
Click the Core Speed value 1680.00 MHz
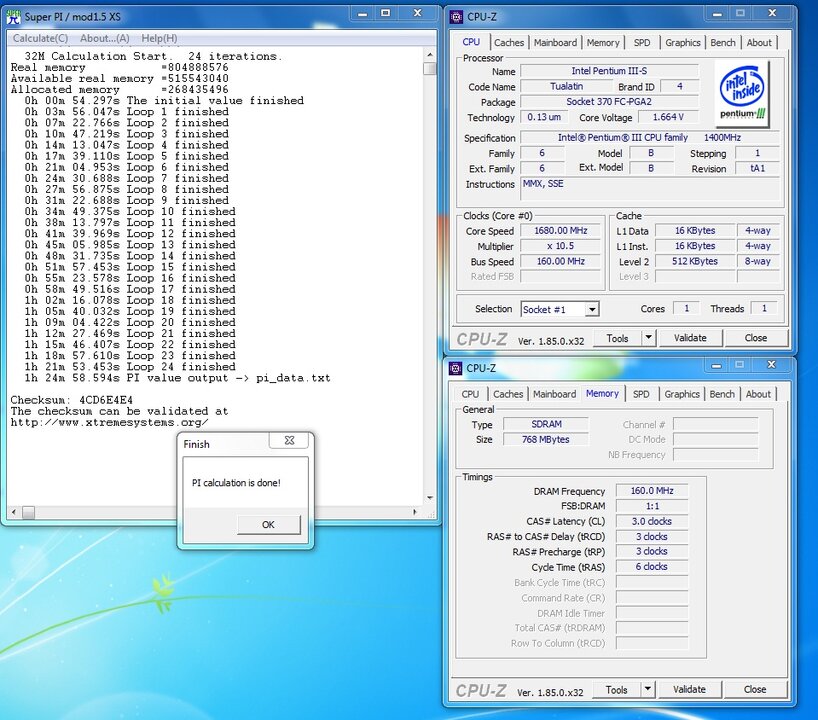point(561,231)
